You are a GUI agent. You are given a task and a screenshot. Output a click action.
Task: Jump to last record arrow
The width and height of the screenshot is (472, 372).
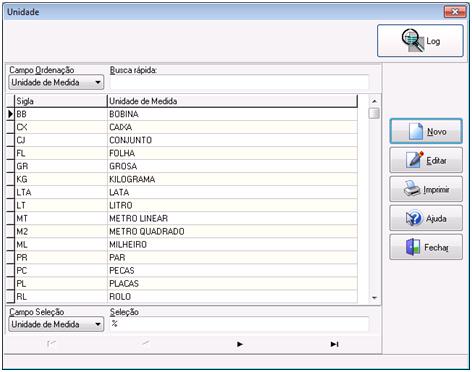pos(334,344)
